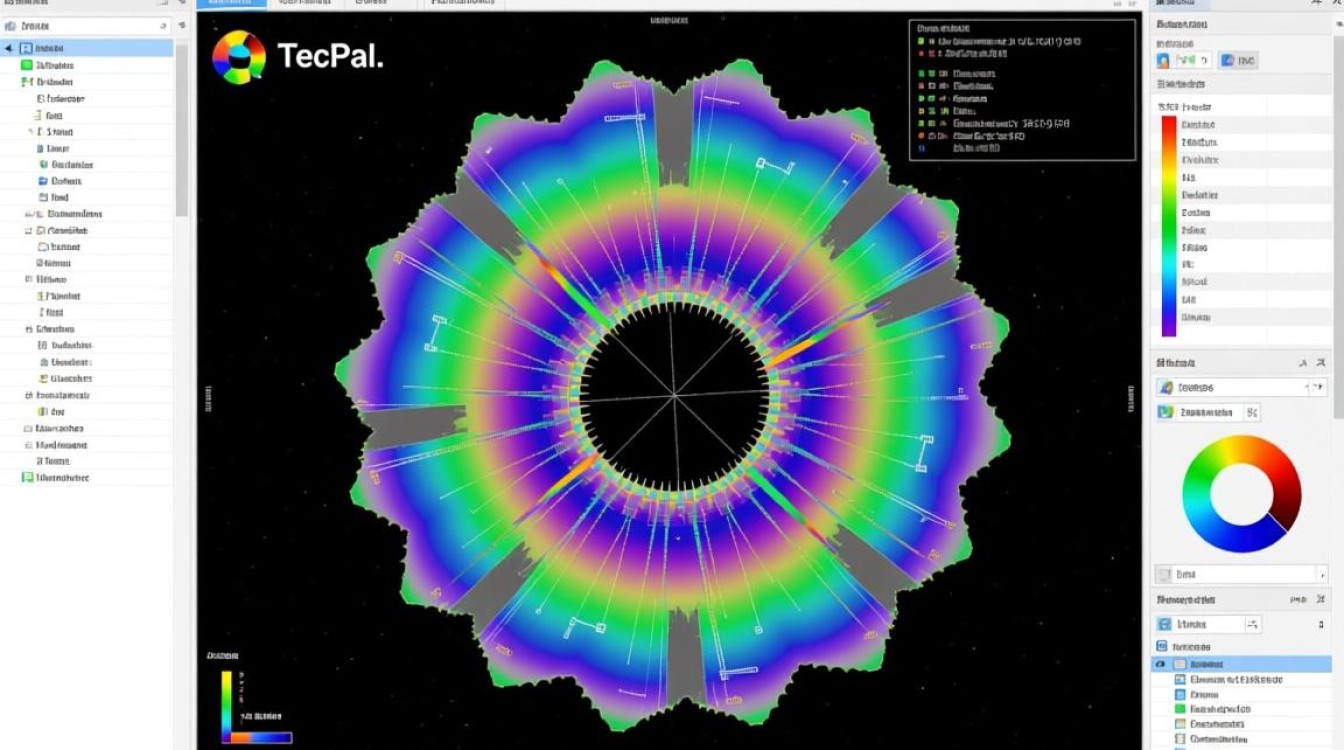Click the TecPal rainbow logo icon

click(x=239, y=57)
